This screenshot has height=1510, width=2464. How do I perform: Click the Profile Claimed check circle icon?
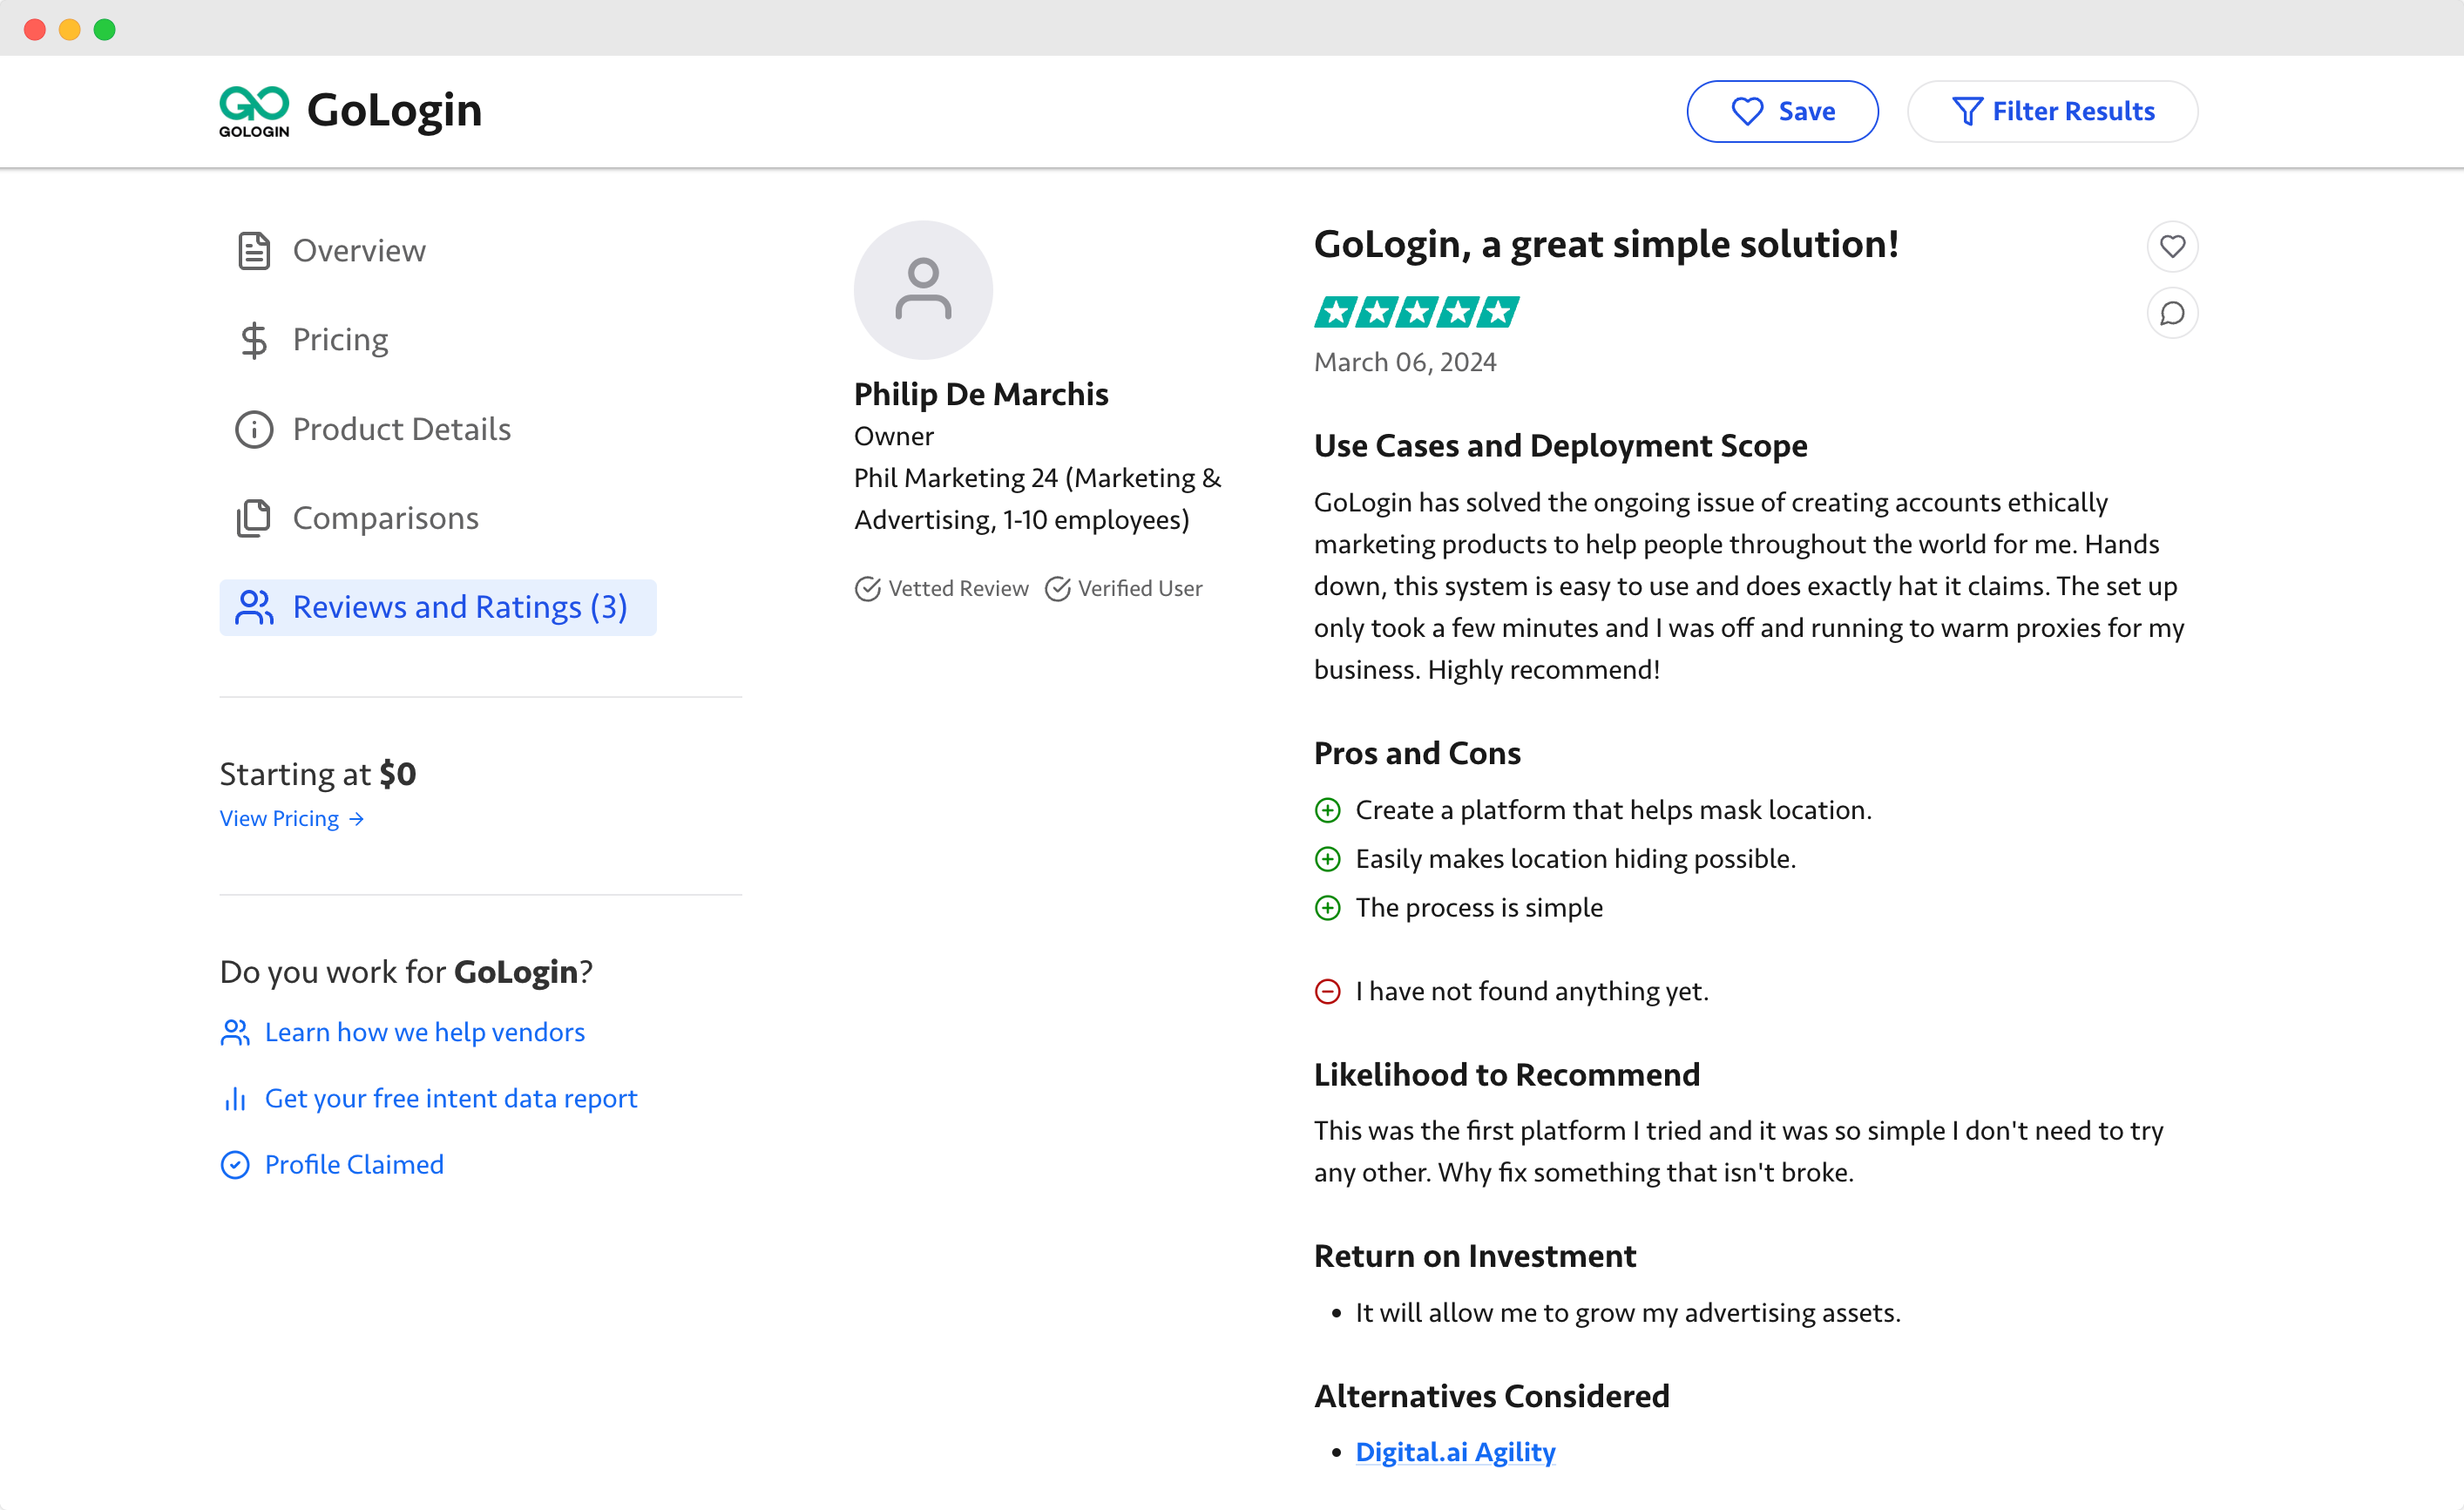[235, 1165]
